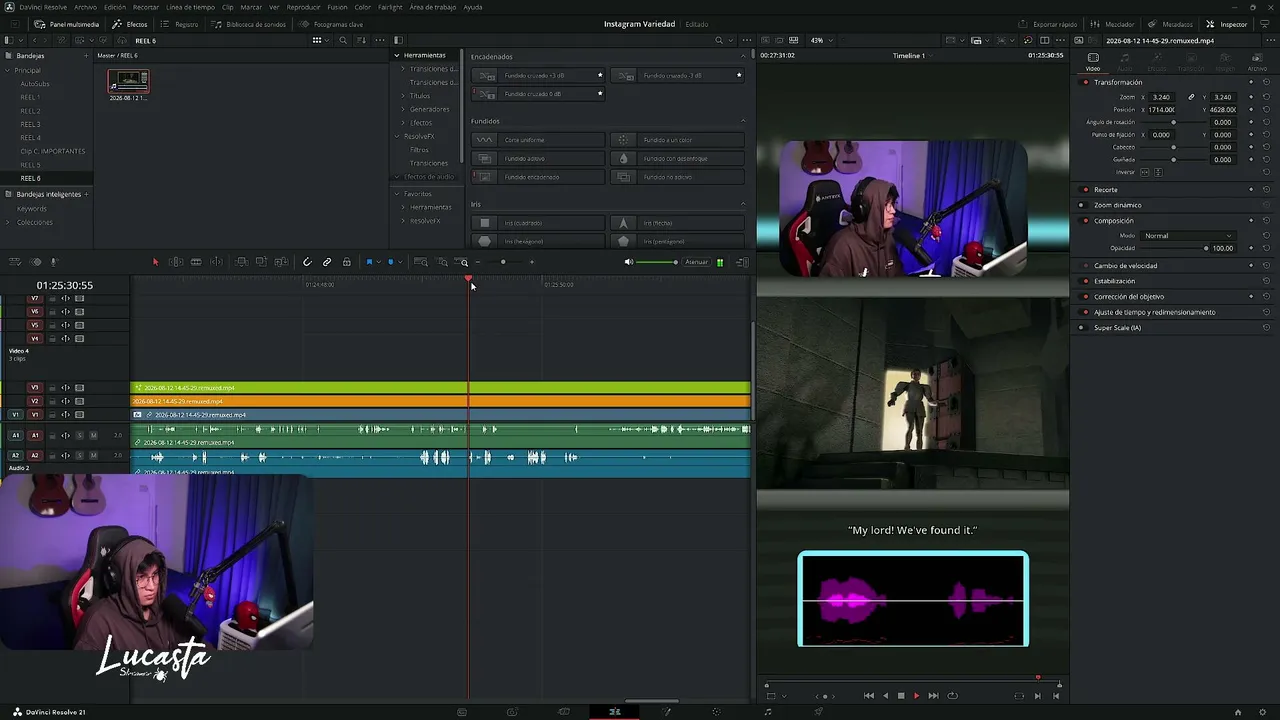1280x720 pixels.
Task: Open the Archivo tab in Inspector
Action: click(x=1257, y=60)
